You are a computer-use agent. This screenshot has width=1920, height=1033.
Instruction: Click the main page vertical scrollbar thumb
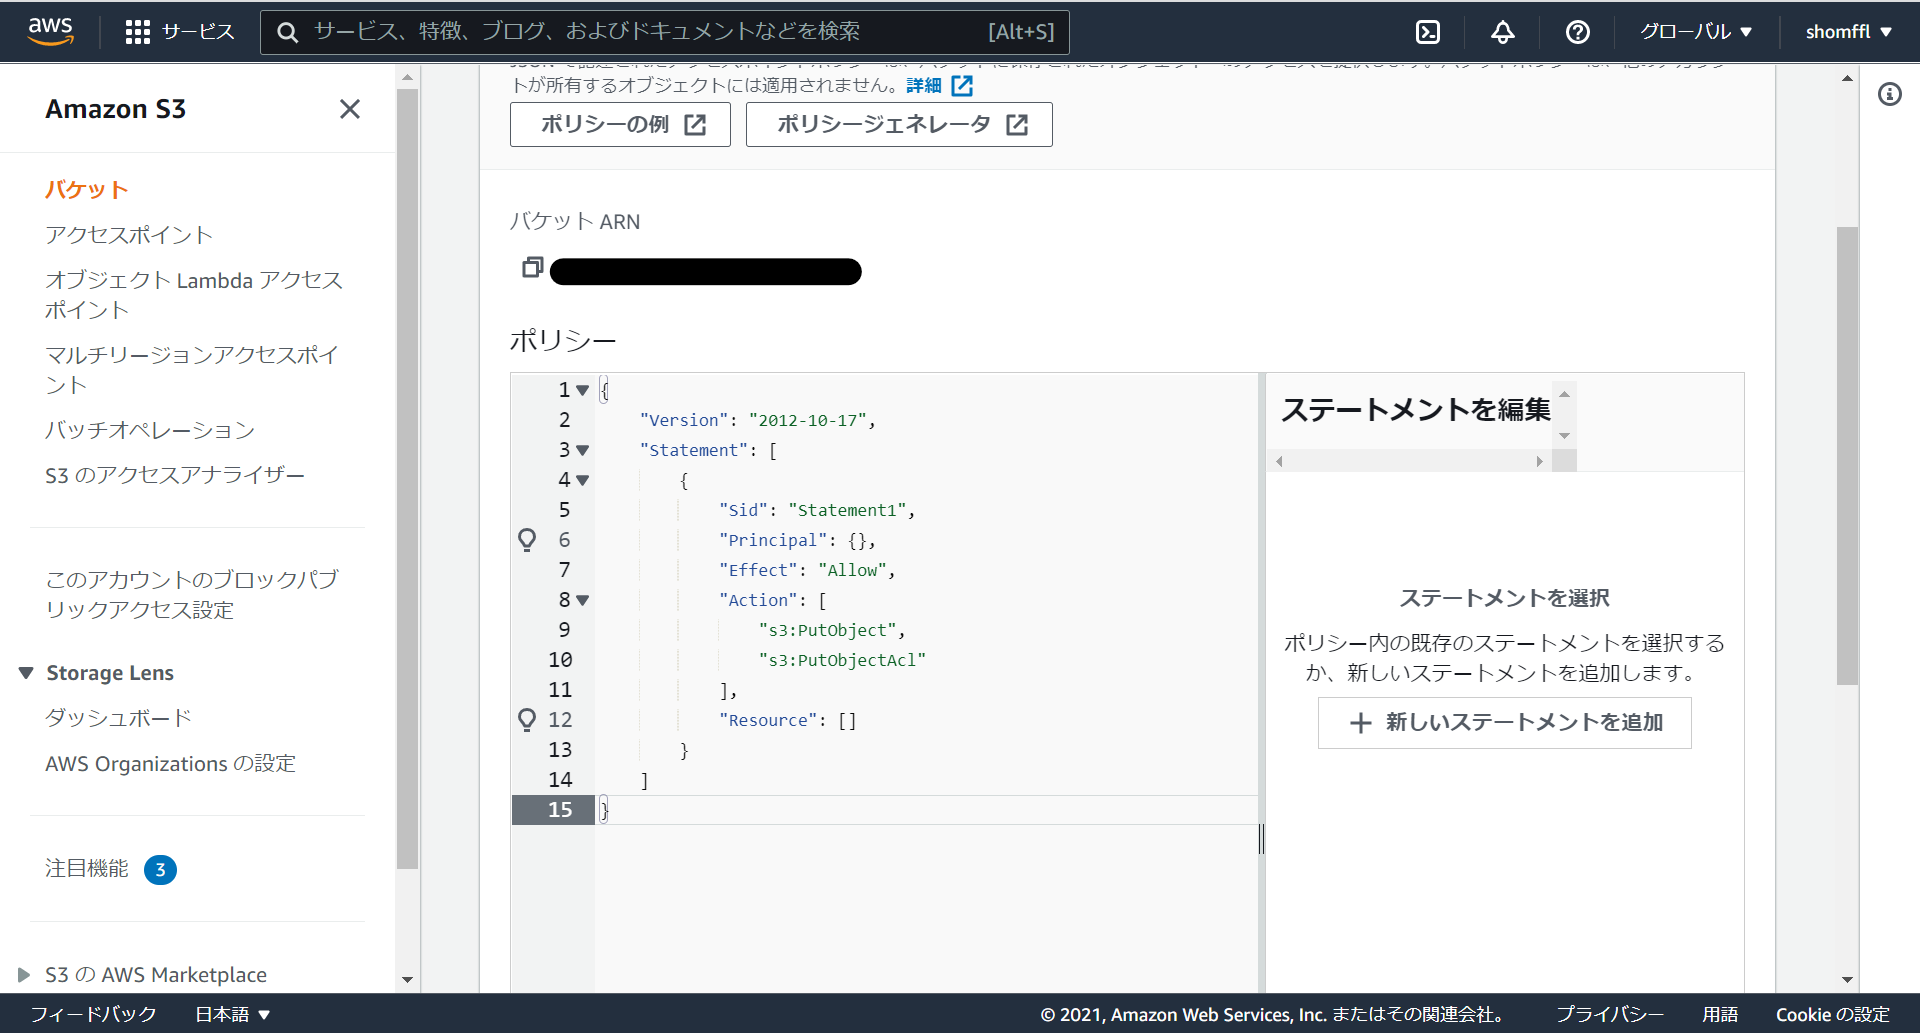[x=1847, y=456]
